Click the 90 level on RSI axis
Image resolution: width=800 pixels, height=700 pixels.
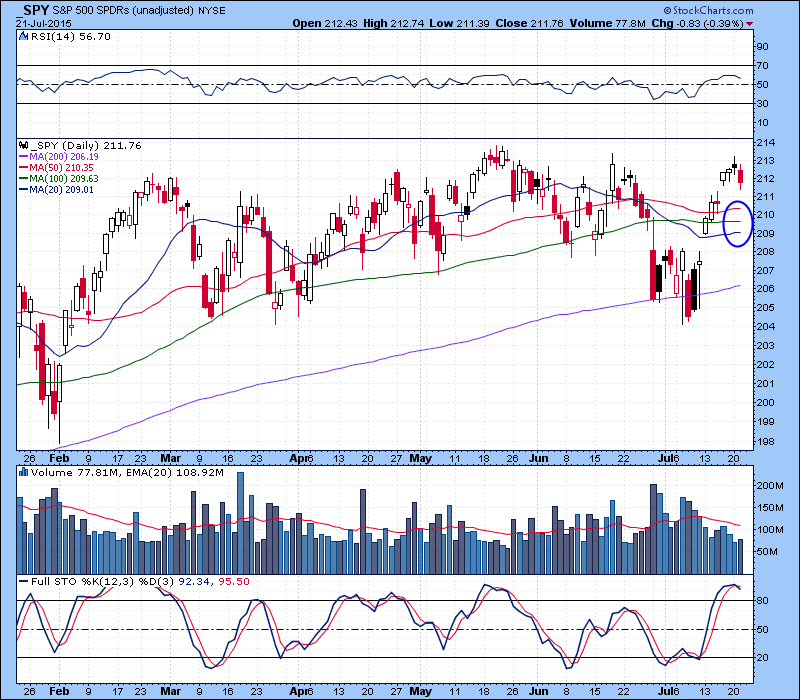(x=762, y=46)
